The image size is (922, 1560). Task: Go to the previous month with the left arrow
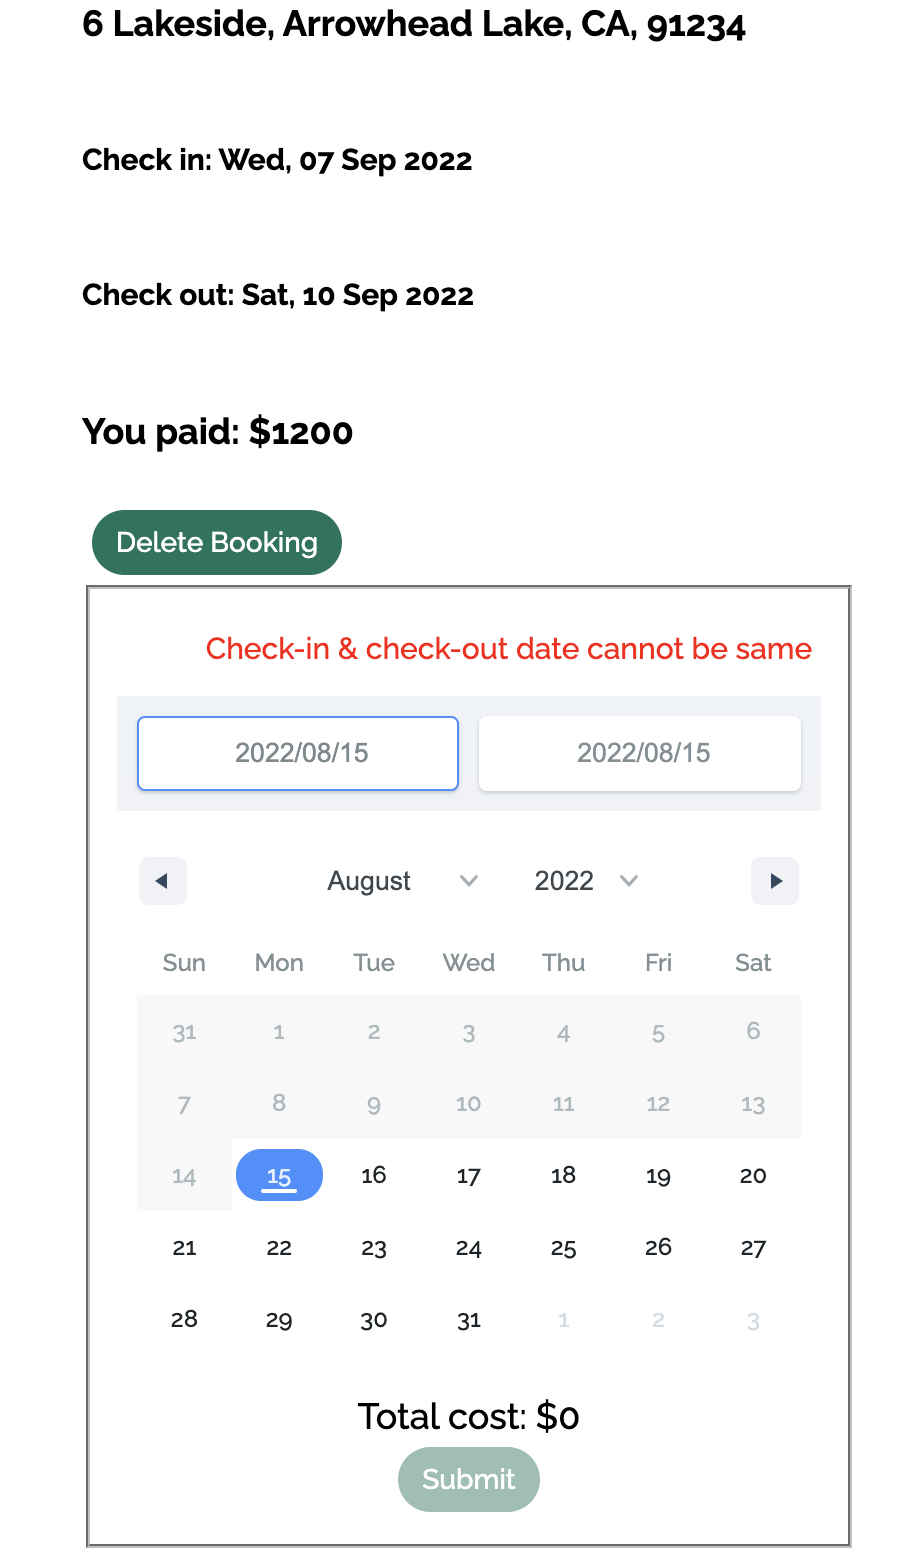[x=162, y=881]
